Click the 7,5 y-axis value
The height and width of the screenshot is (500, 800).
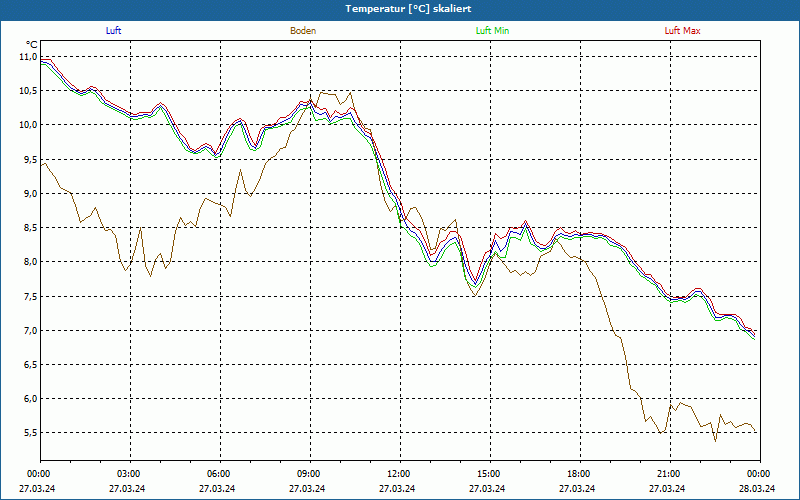pyautogui.click(x=31, y=296)
